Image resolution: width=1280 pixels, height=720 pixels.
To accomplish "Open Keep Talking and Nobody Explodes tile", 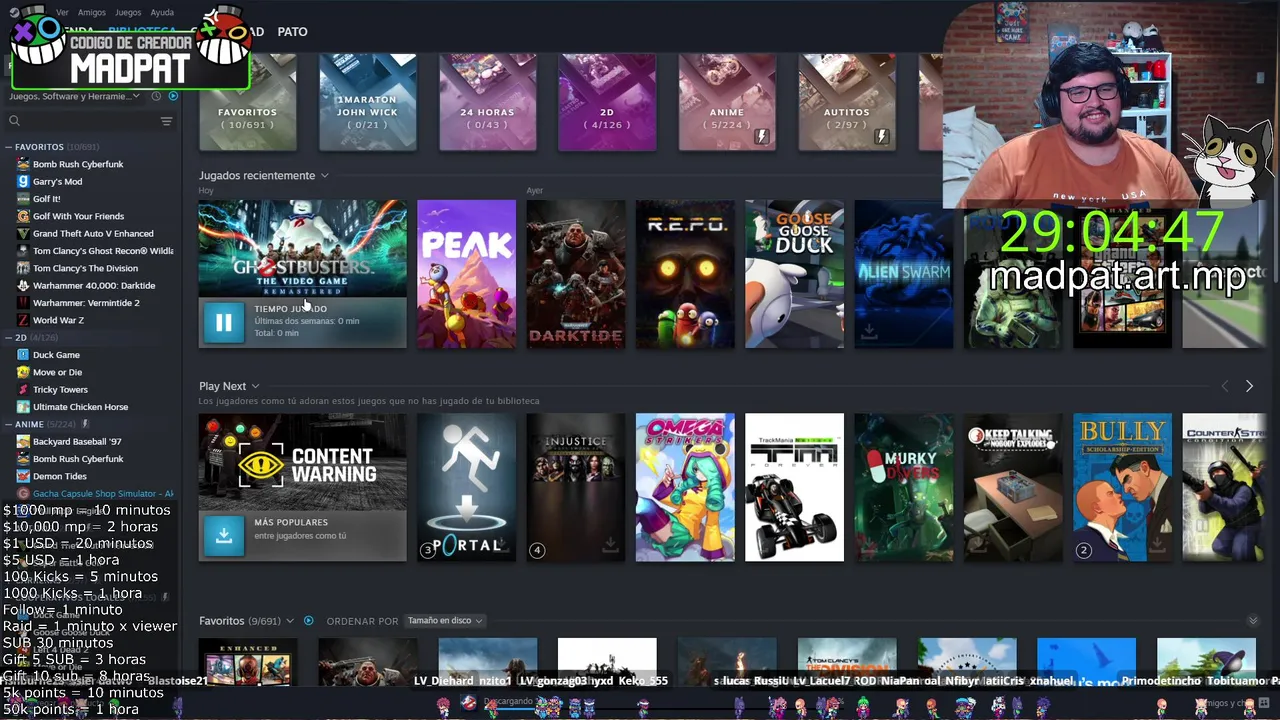I will [1013, 488].
